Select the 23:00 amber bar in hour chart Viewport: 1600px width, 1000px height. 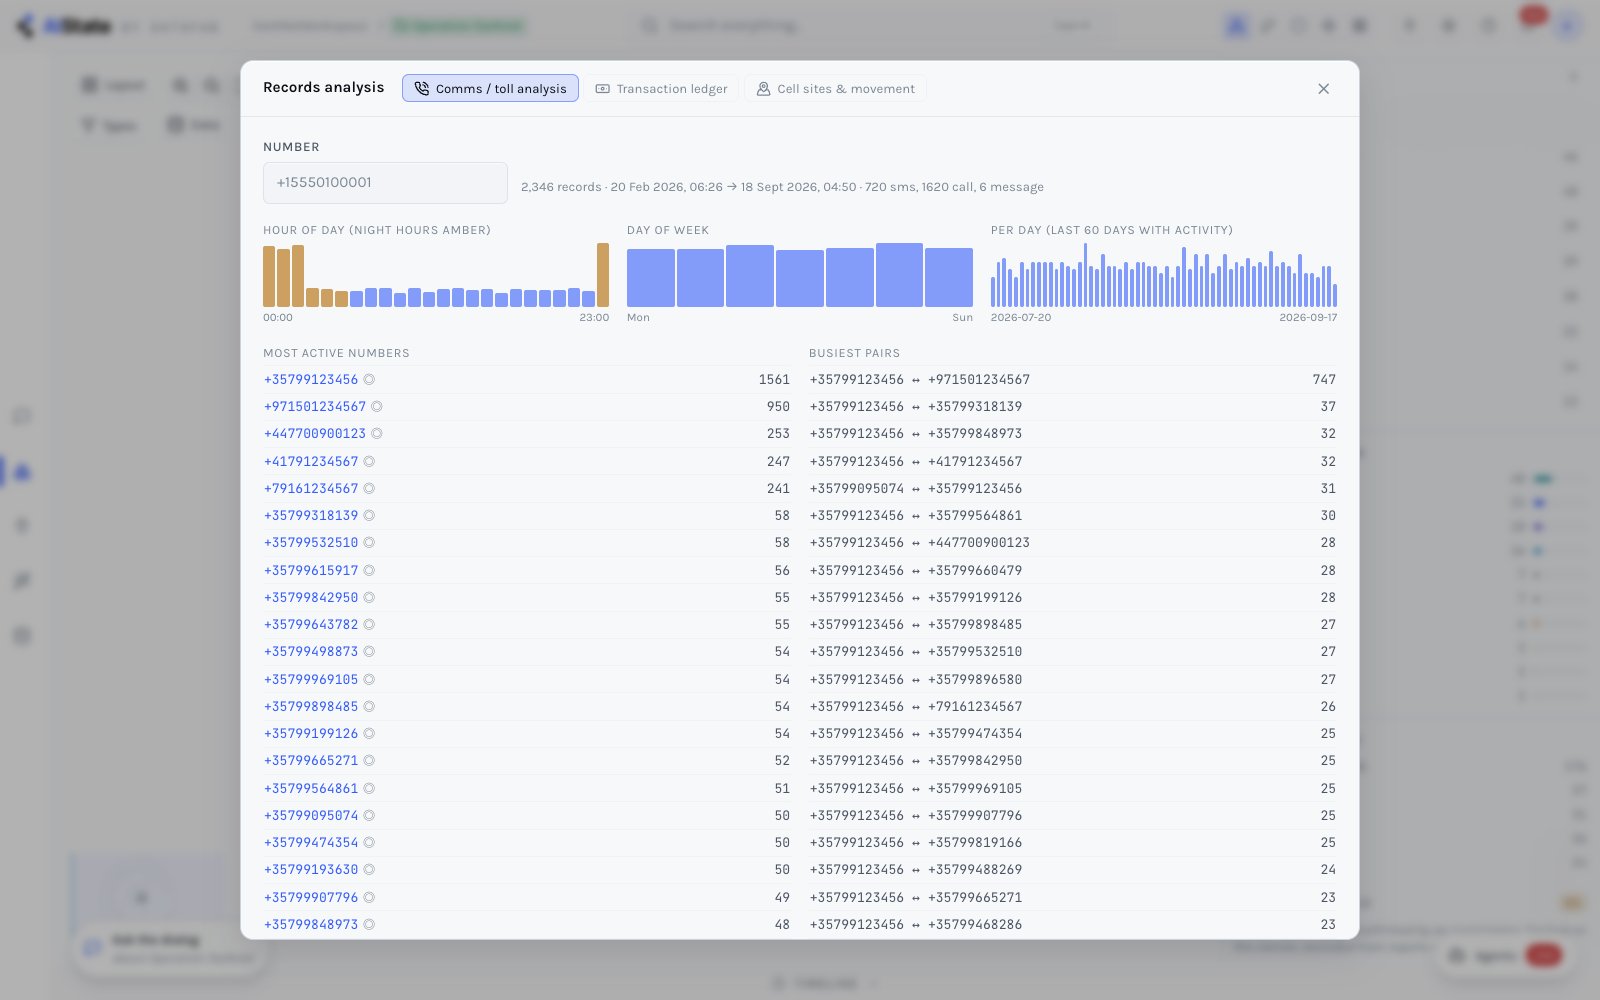click(603, 275)
